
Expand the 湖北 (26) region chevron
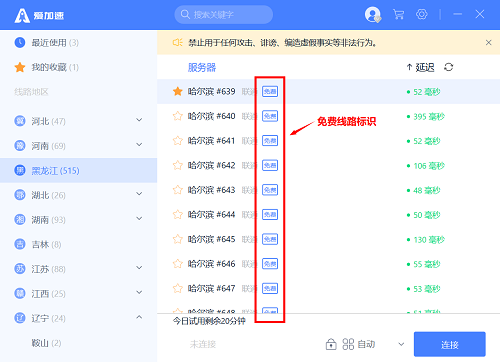[x=139, y=194]
